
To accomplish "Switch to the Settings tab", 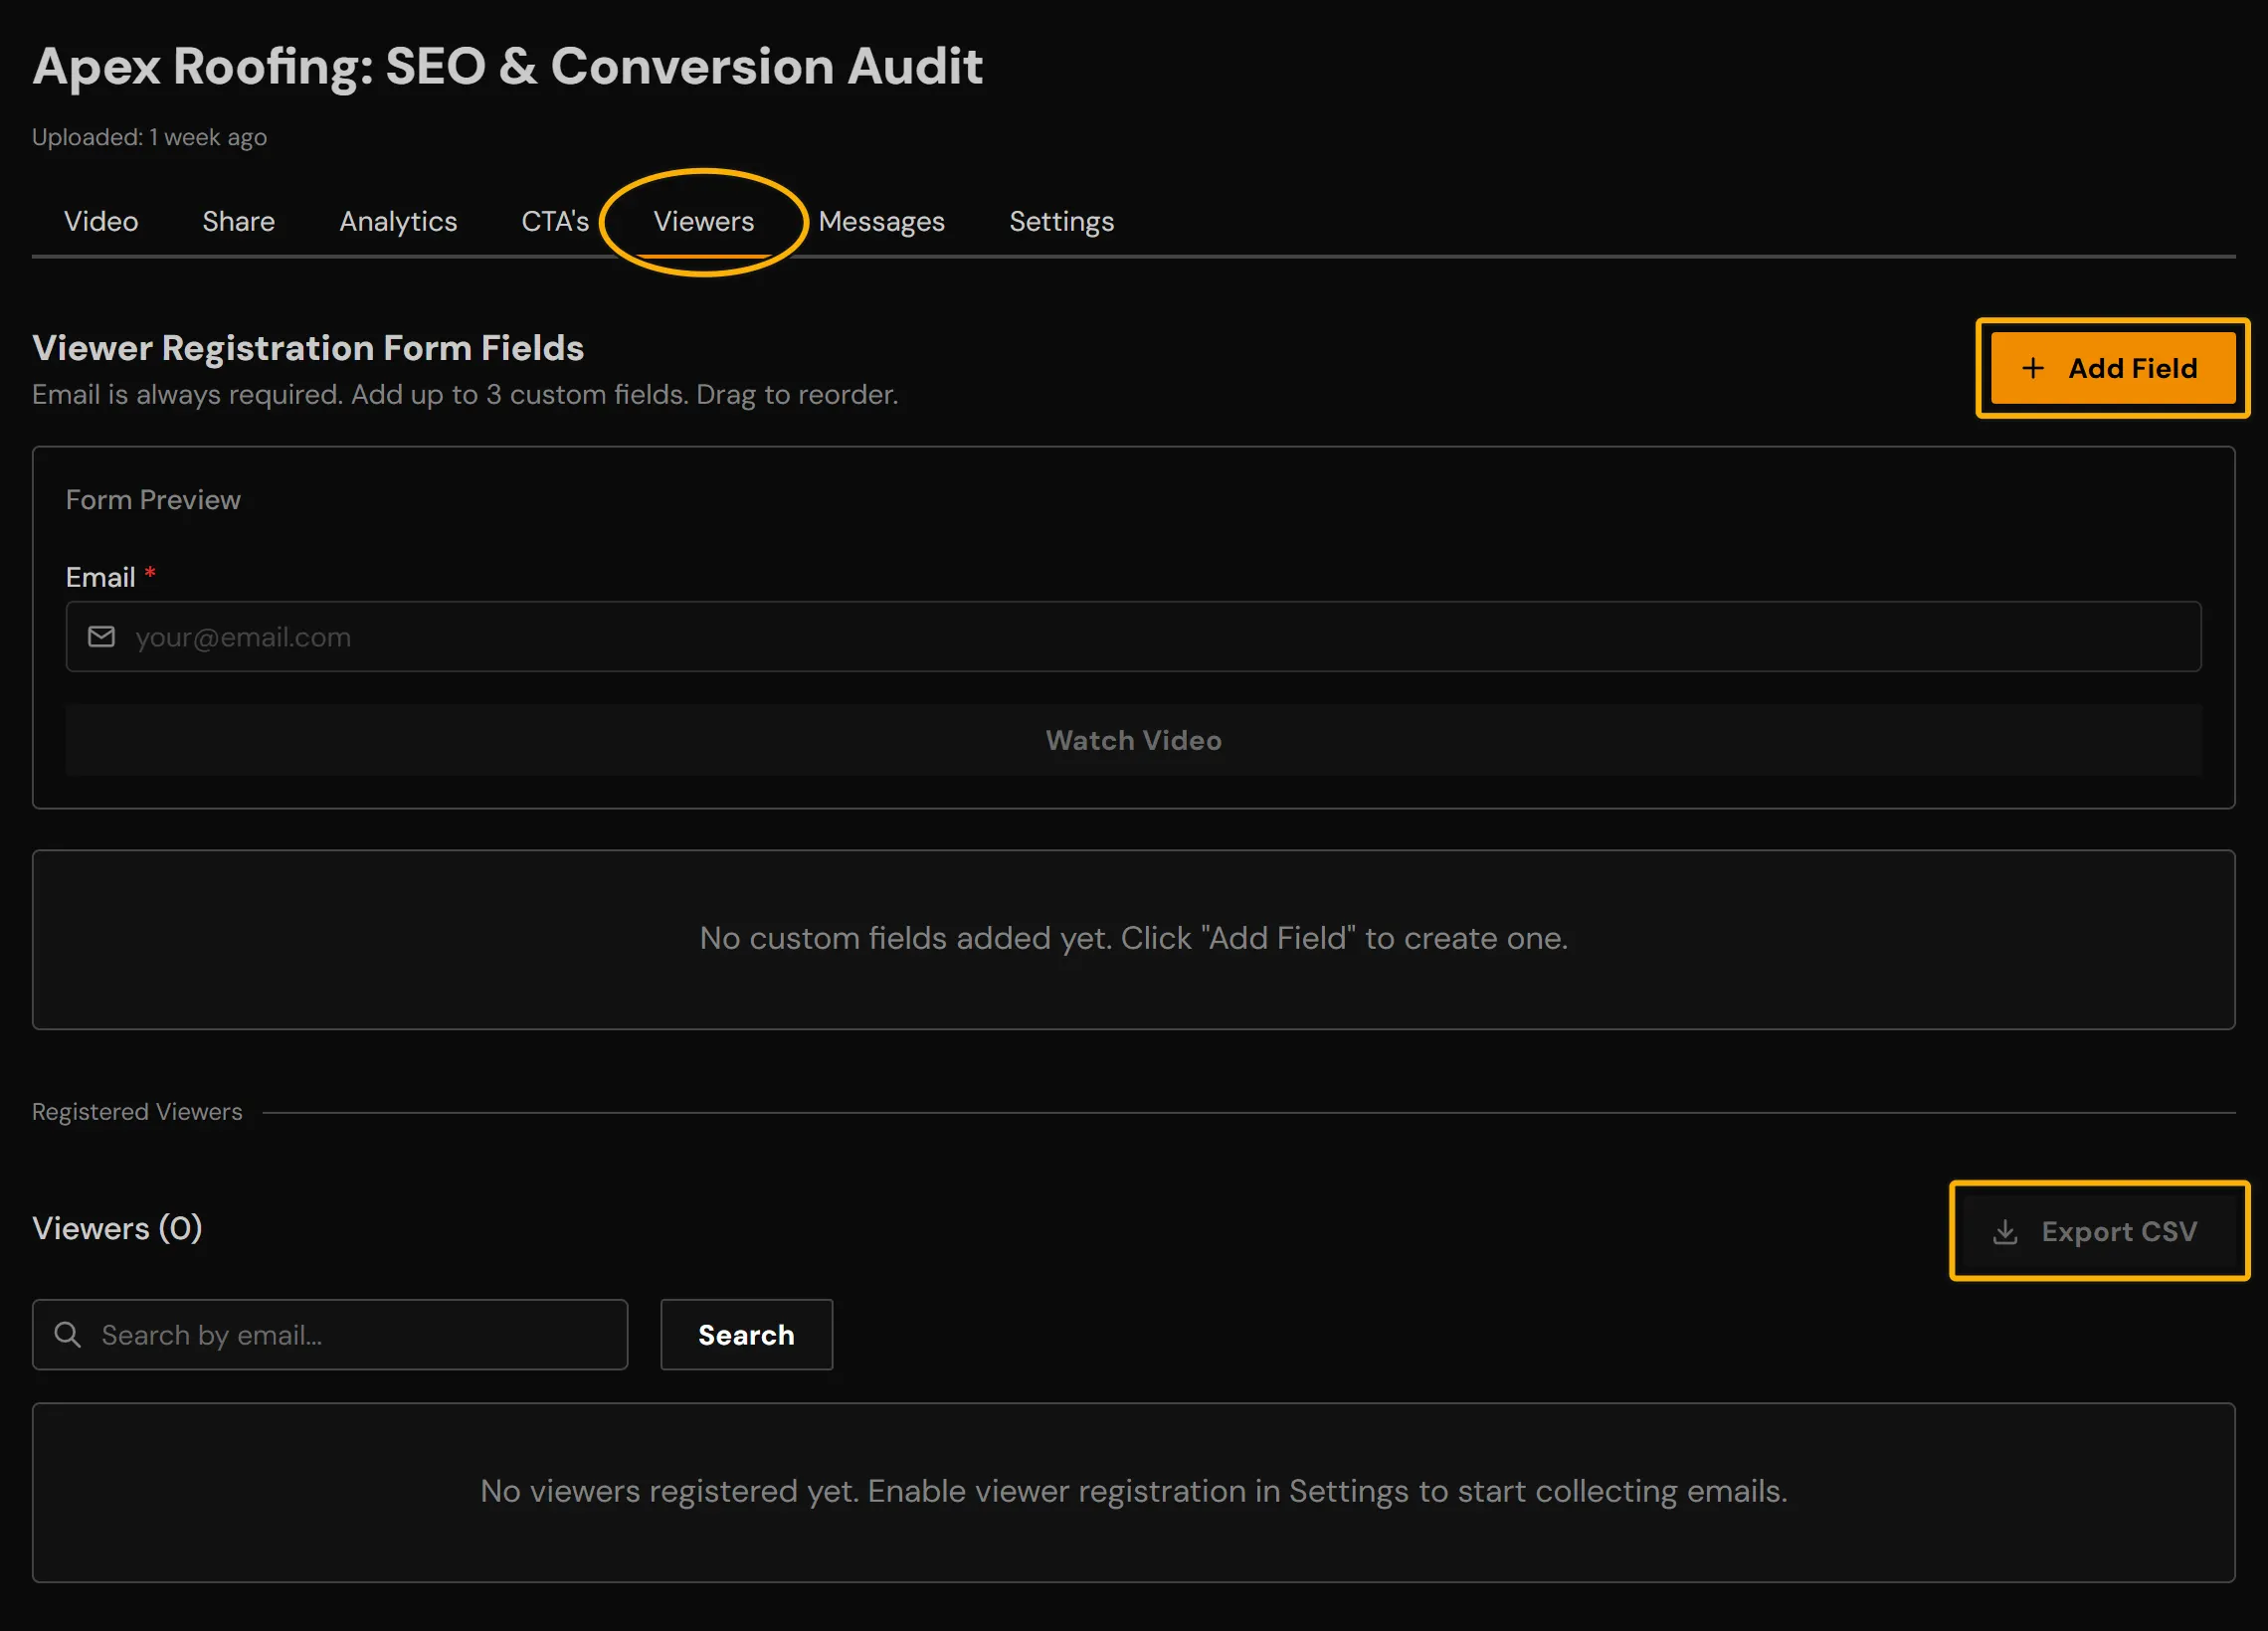I will [x=1061, y=221].
